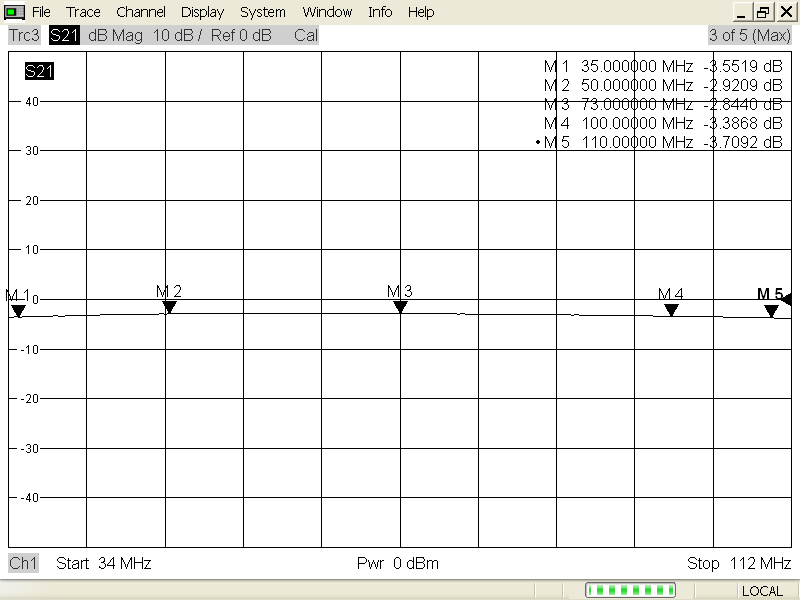Select M 3 73.000000 MHz marker readout row
The width and height of the screenshot is (800, 600).
coord(663,104)
